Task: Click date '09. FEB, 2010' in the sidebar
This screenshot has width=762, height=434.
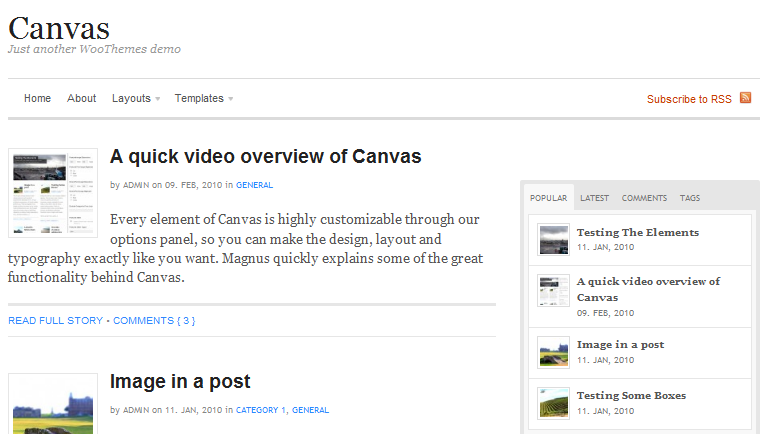Action: coord(606,313)
